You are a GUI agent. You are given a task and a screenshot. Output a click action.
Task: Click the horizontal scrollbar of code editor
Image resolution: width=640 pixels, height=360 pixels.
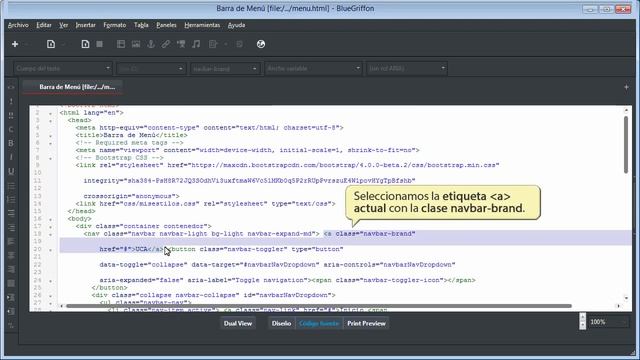point(318,306)
